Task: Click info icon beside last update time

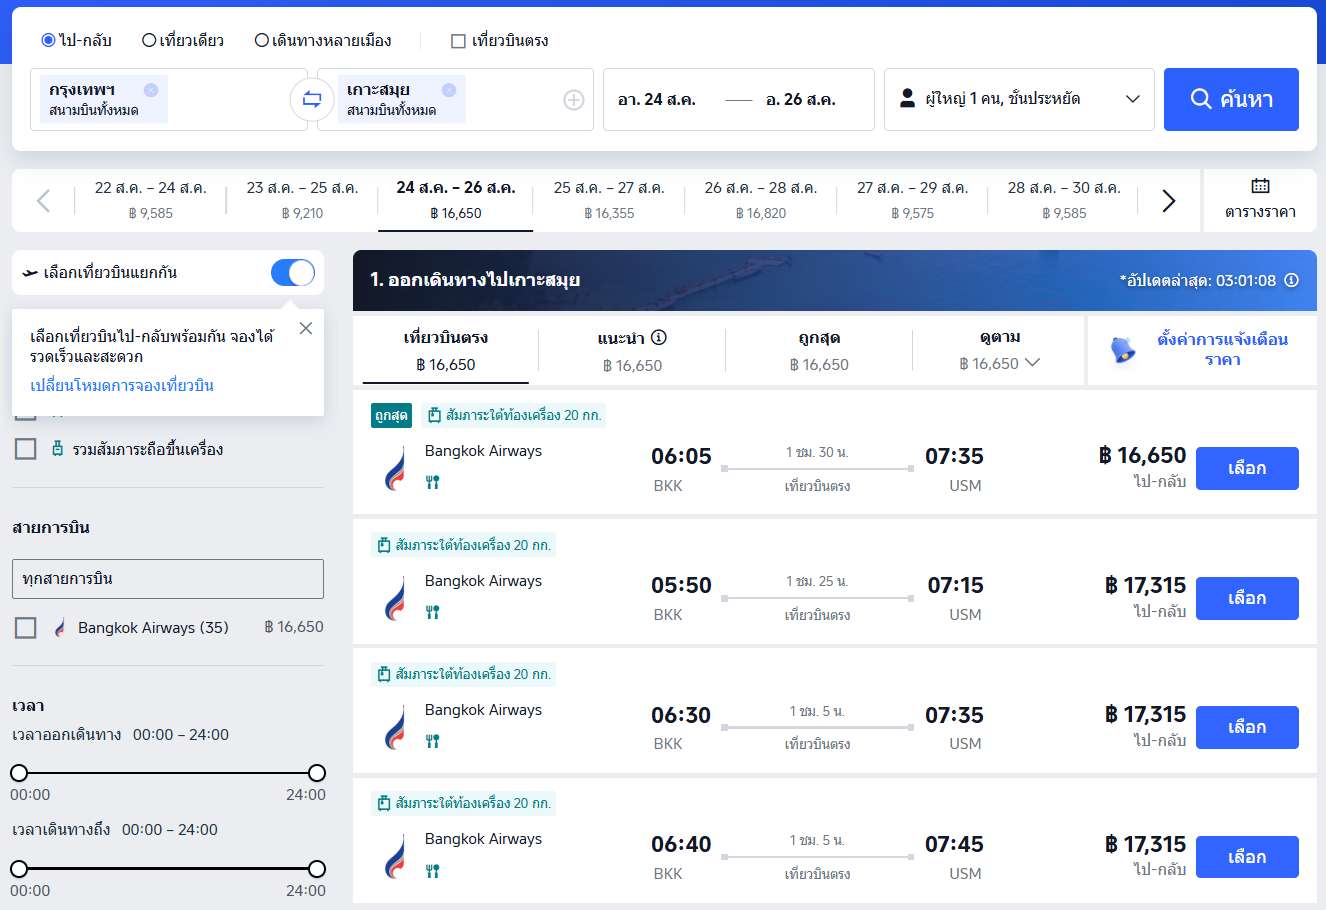Action: click(1291, 280)
